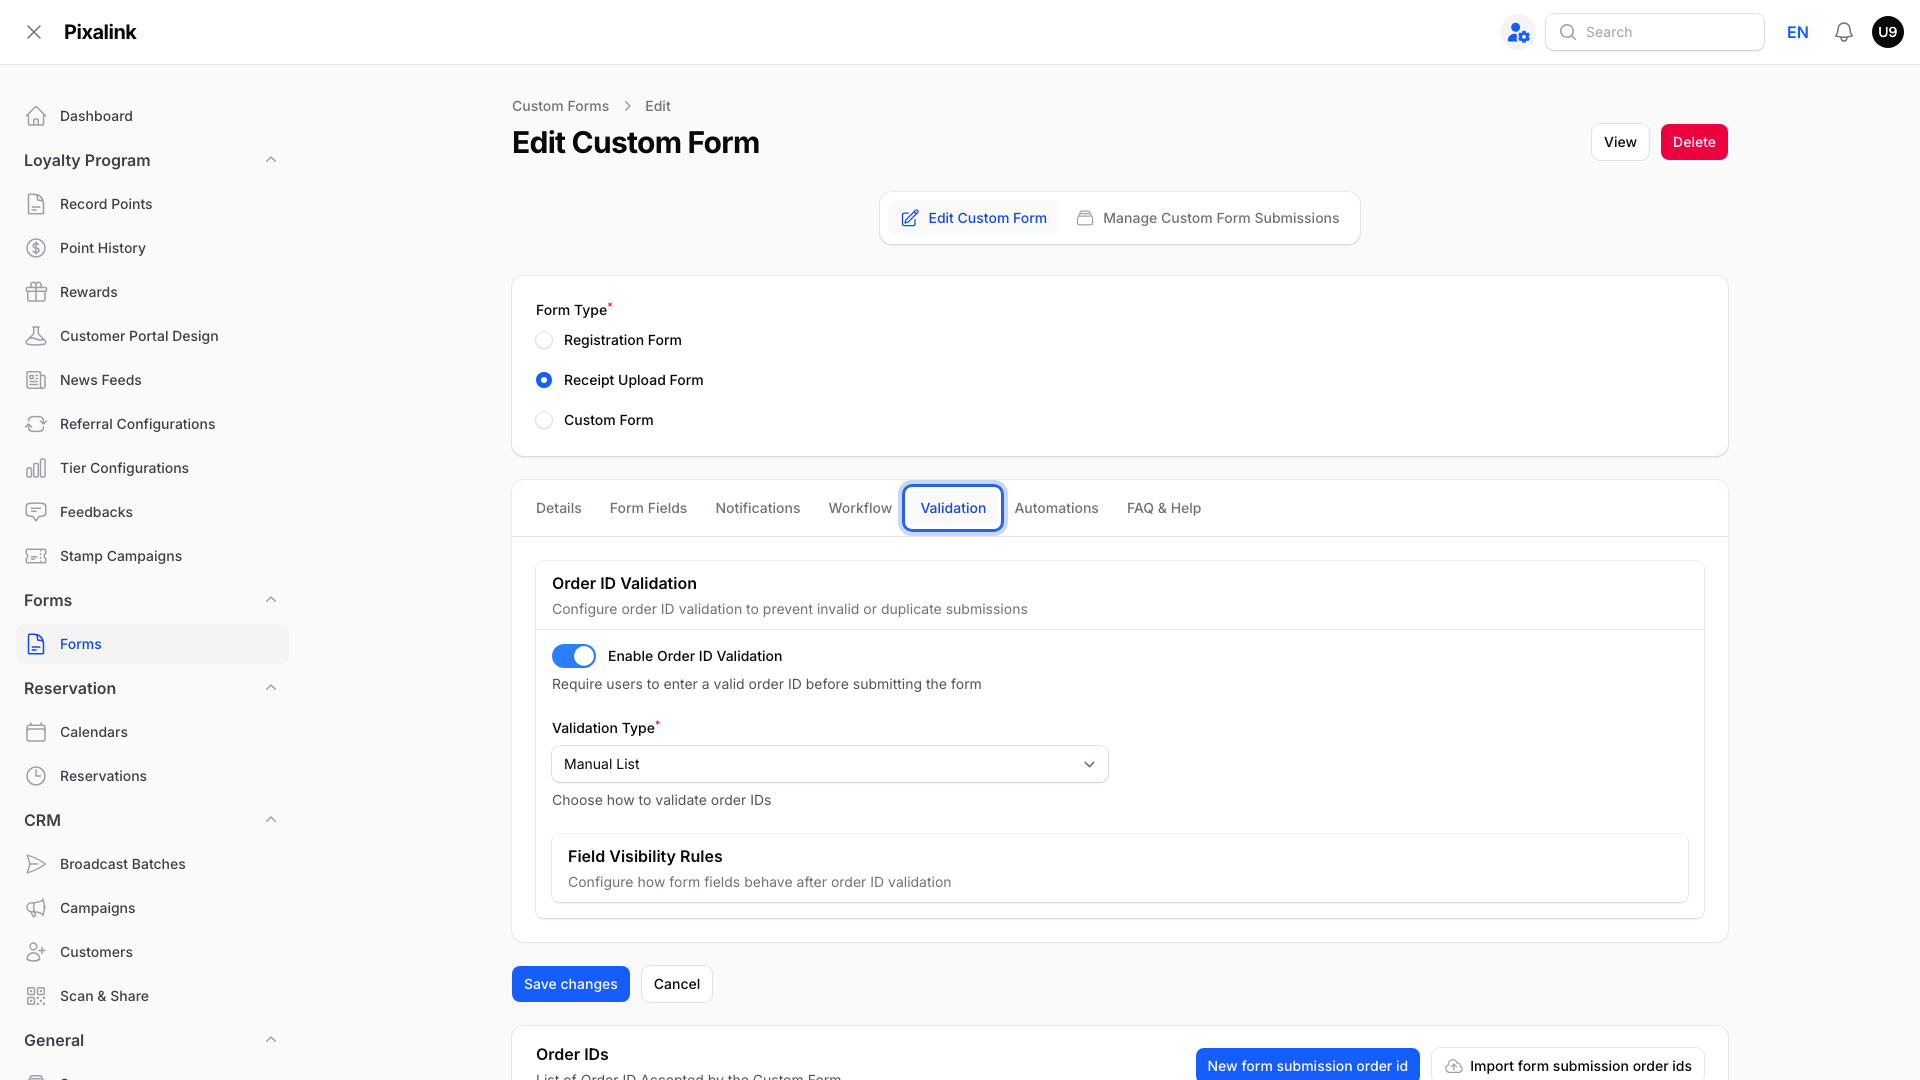1920x1080 pixels.
Task: Open the Notifications tab
Action: pos(758,508)
